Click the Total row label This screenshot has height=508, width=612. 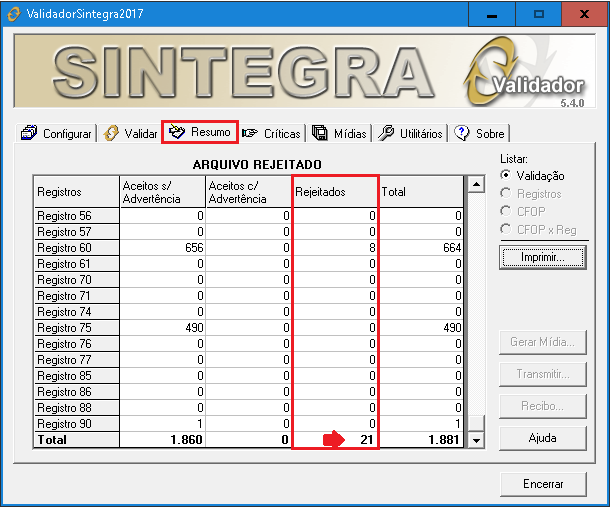point(76,440)
